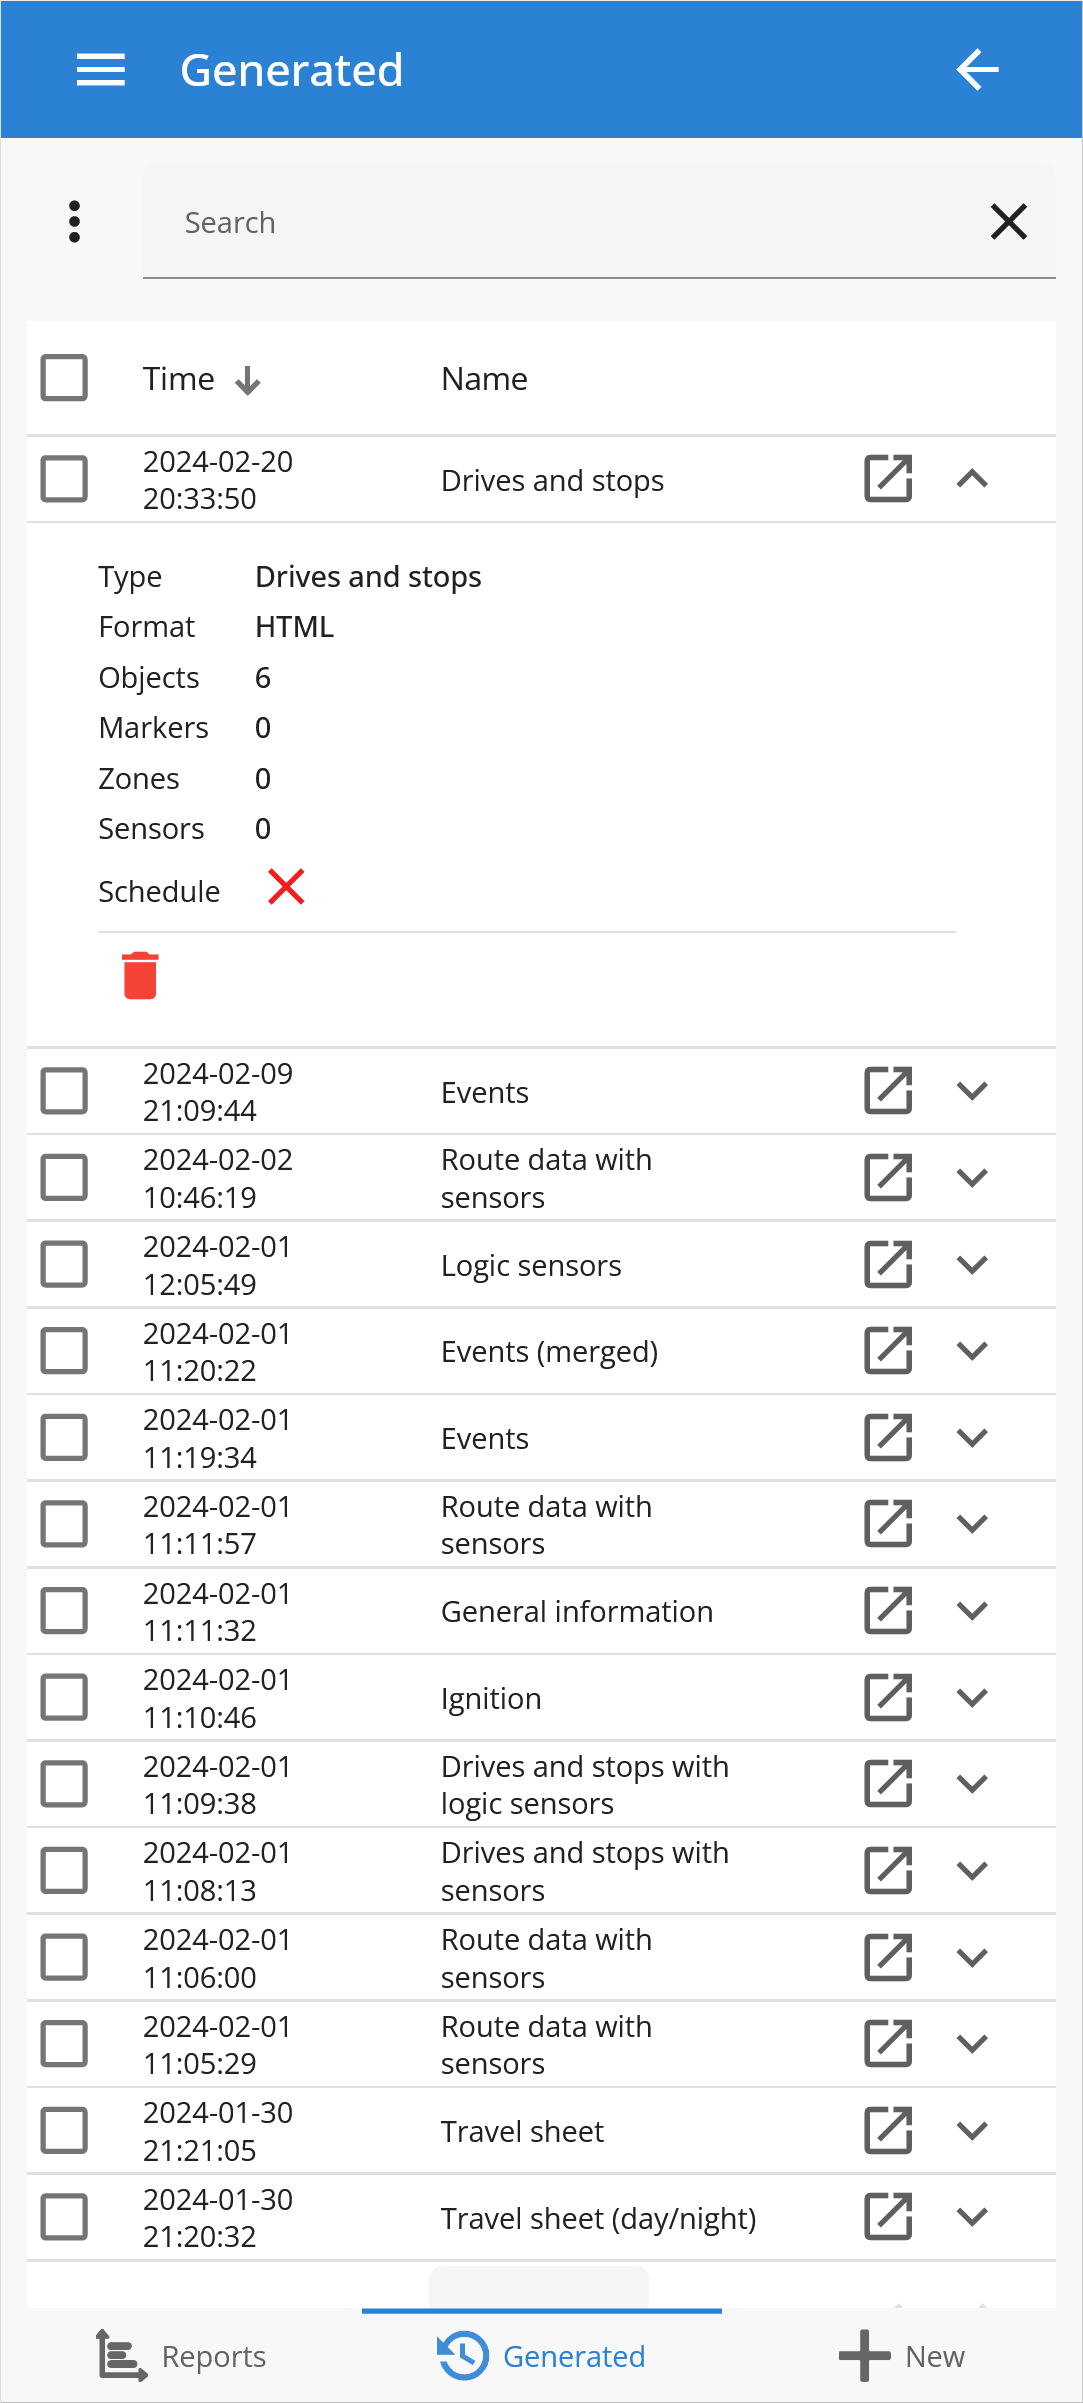This screenshot has width=1083, height=2403.
Task: Select the Travel sheet (day/night) checkbox
Action: [64, 2218]
